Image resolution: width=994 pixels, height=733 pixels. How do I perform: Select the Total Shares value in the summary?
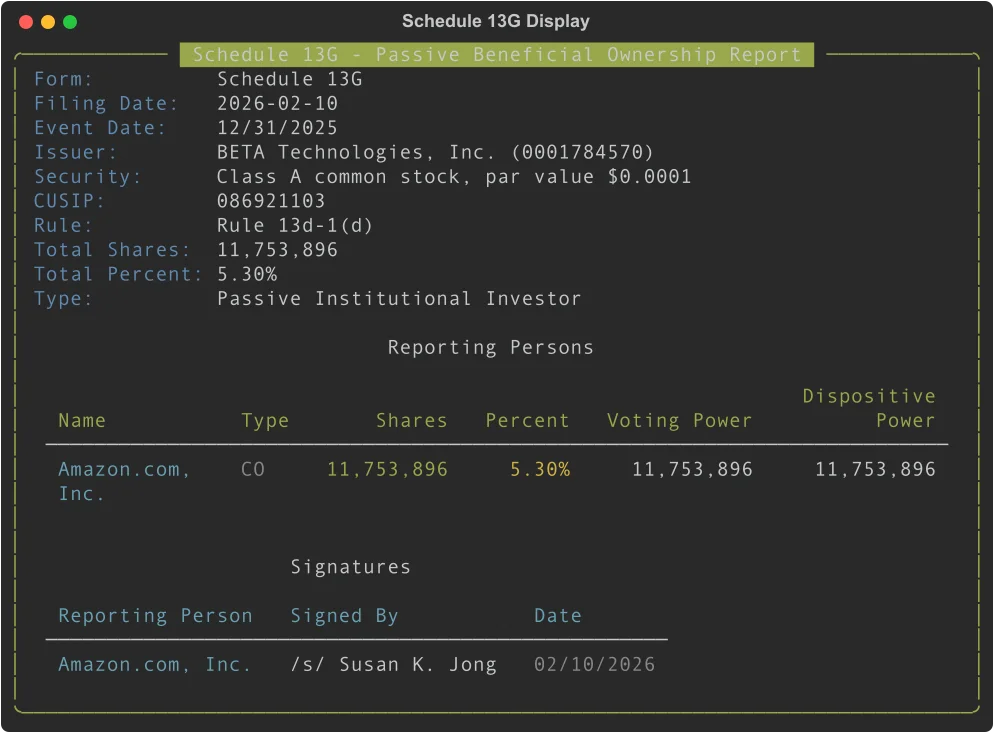[278, 250]
